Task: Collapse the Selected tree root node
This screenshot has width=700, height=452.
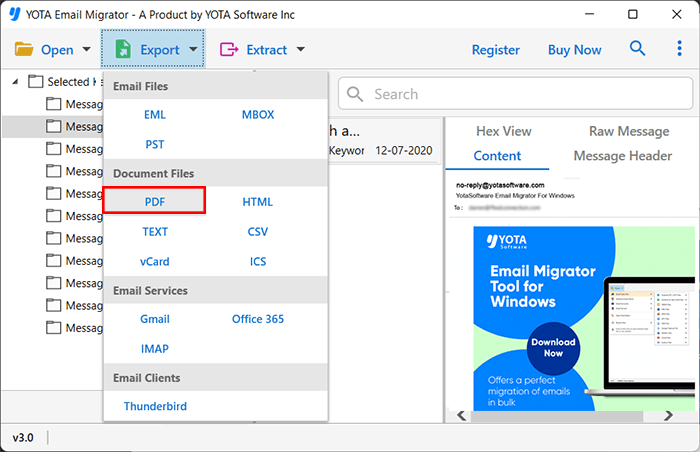Action: click(14, 82)
